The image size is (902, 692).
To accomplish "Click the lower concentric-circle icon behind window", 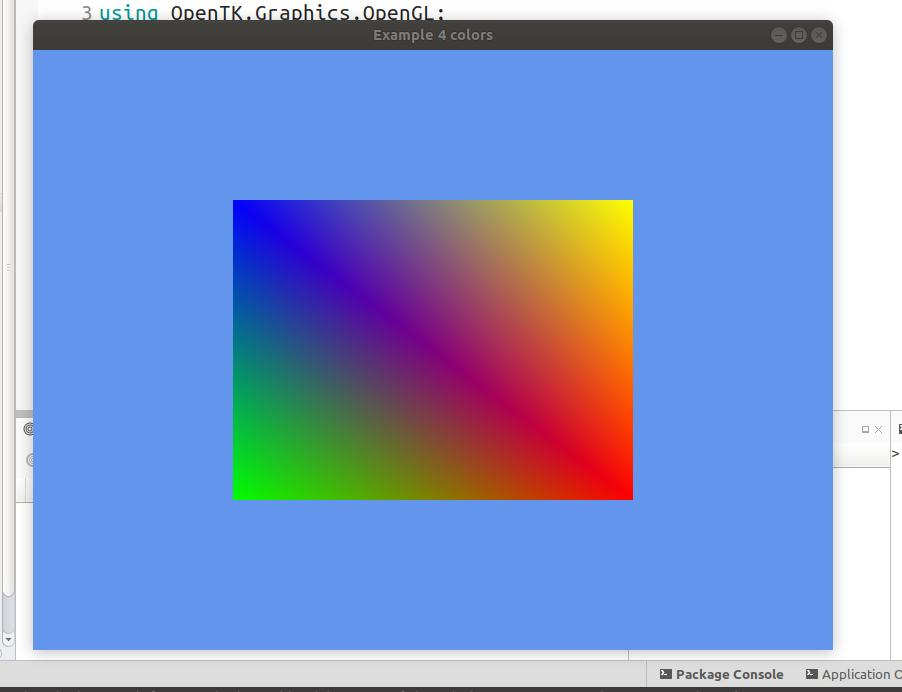I will pyautogui.click(x=30, y=460).
